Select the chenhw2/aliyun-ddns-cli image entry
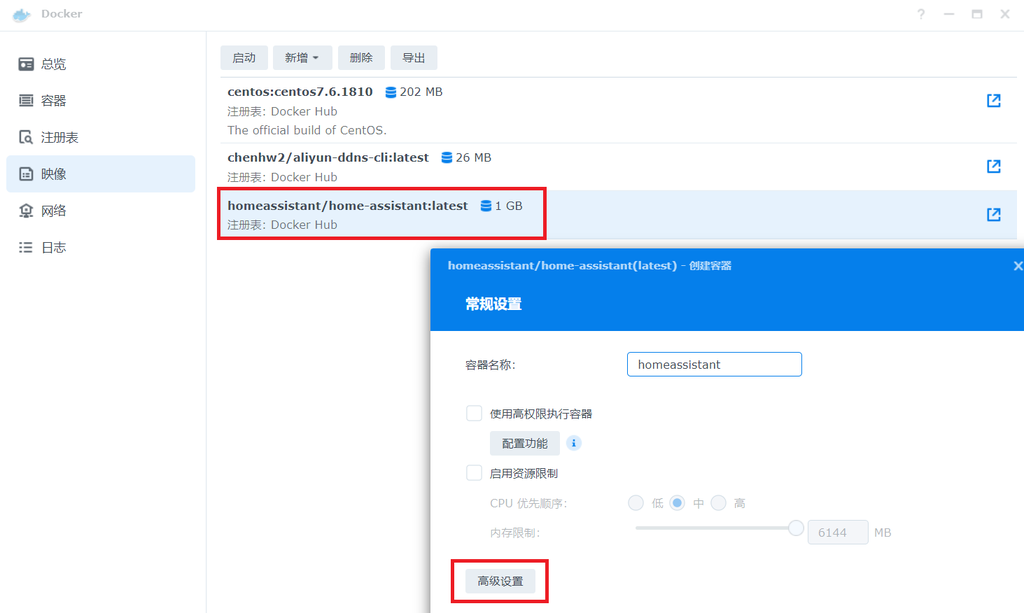 (x=327, y=157)
